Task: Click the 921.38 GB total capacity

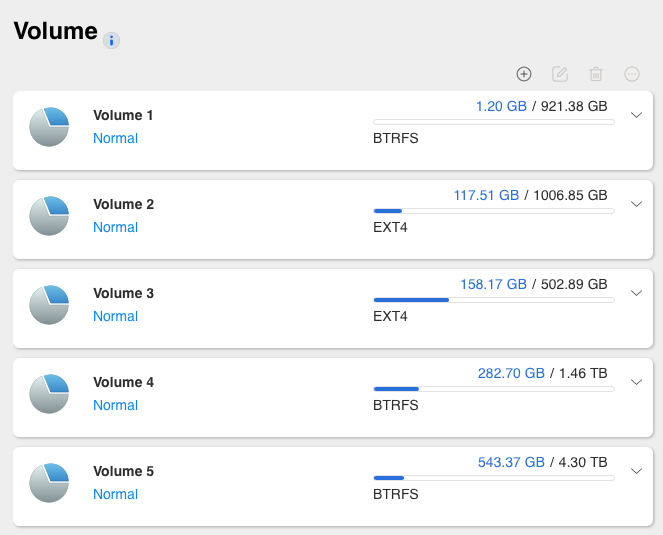Action: point(574,106)
